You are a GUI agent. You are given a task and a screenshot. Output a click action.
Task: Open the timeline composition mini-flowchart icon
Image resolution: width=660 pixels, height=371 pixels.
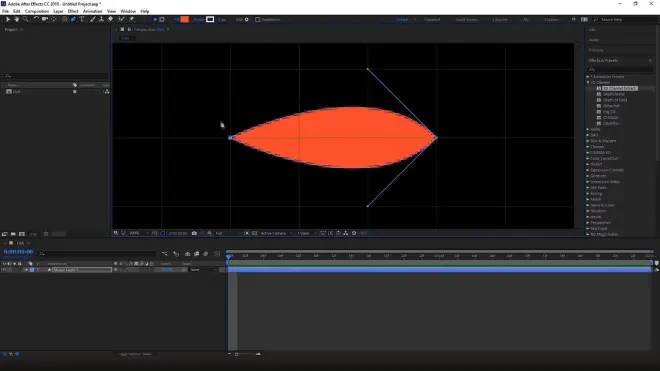[165, 254]
